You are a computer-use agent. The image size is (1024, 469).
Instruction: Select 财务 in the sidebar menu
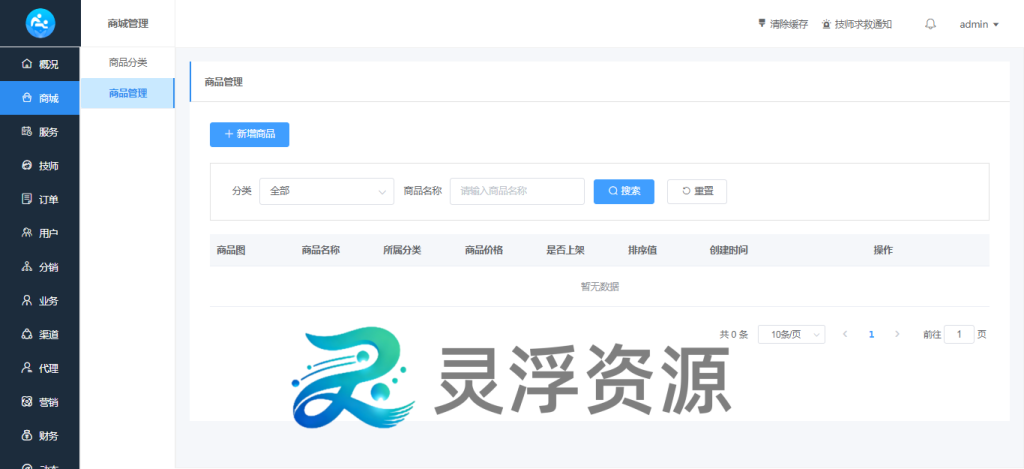pyautogui.click(x=40, y=436)
